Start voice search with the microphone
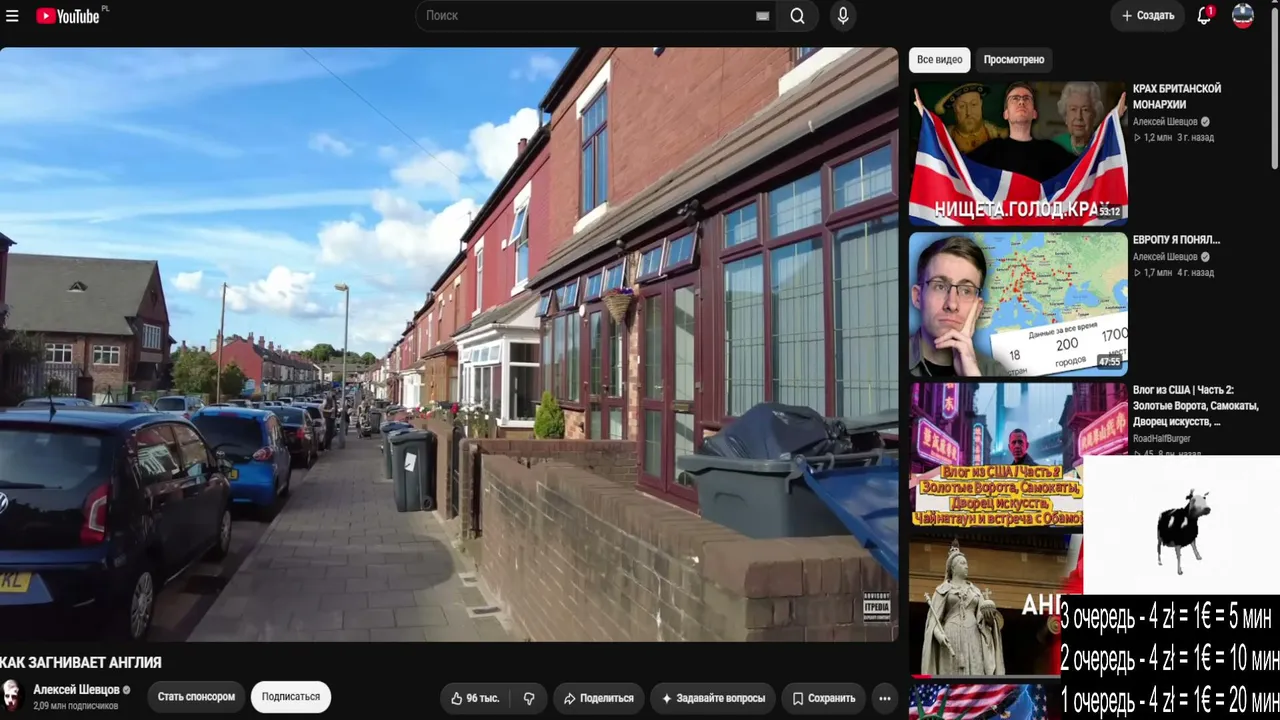The width and height of the screenshot is (1280, 720). [843, 16]
